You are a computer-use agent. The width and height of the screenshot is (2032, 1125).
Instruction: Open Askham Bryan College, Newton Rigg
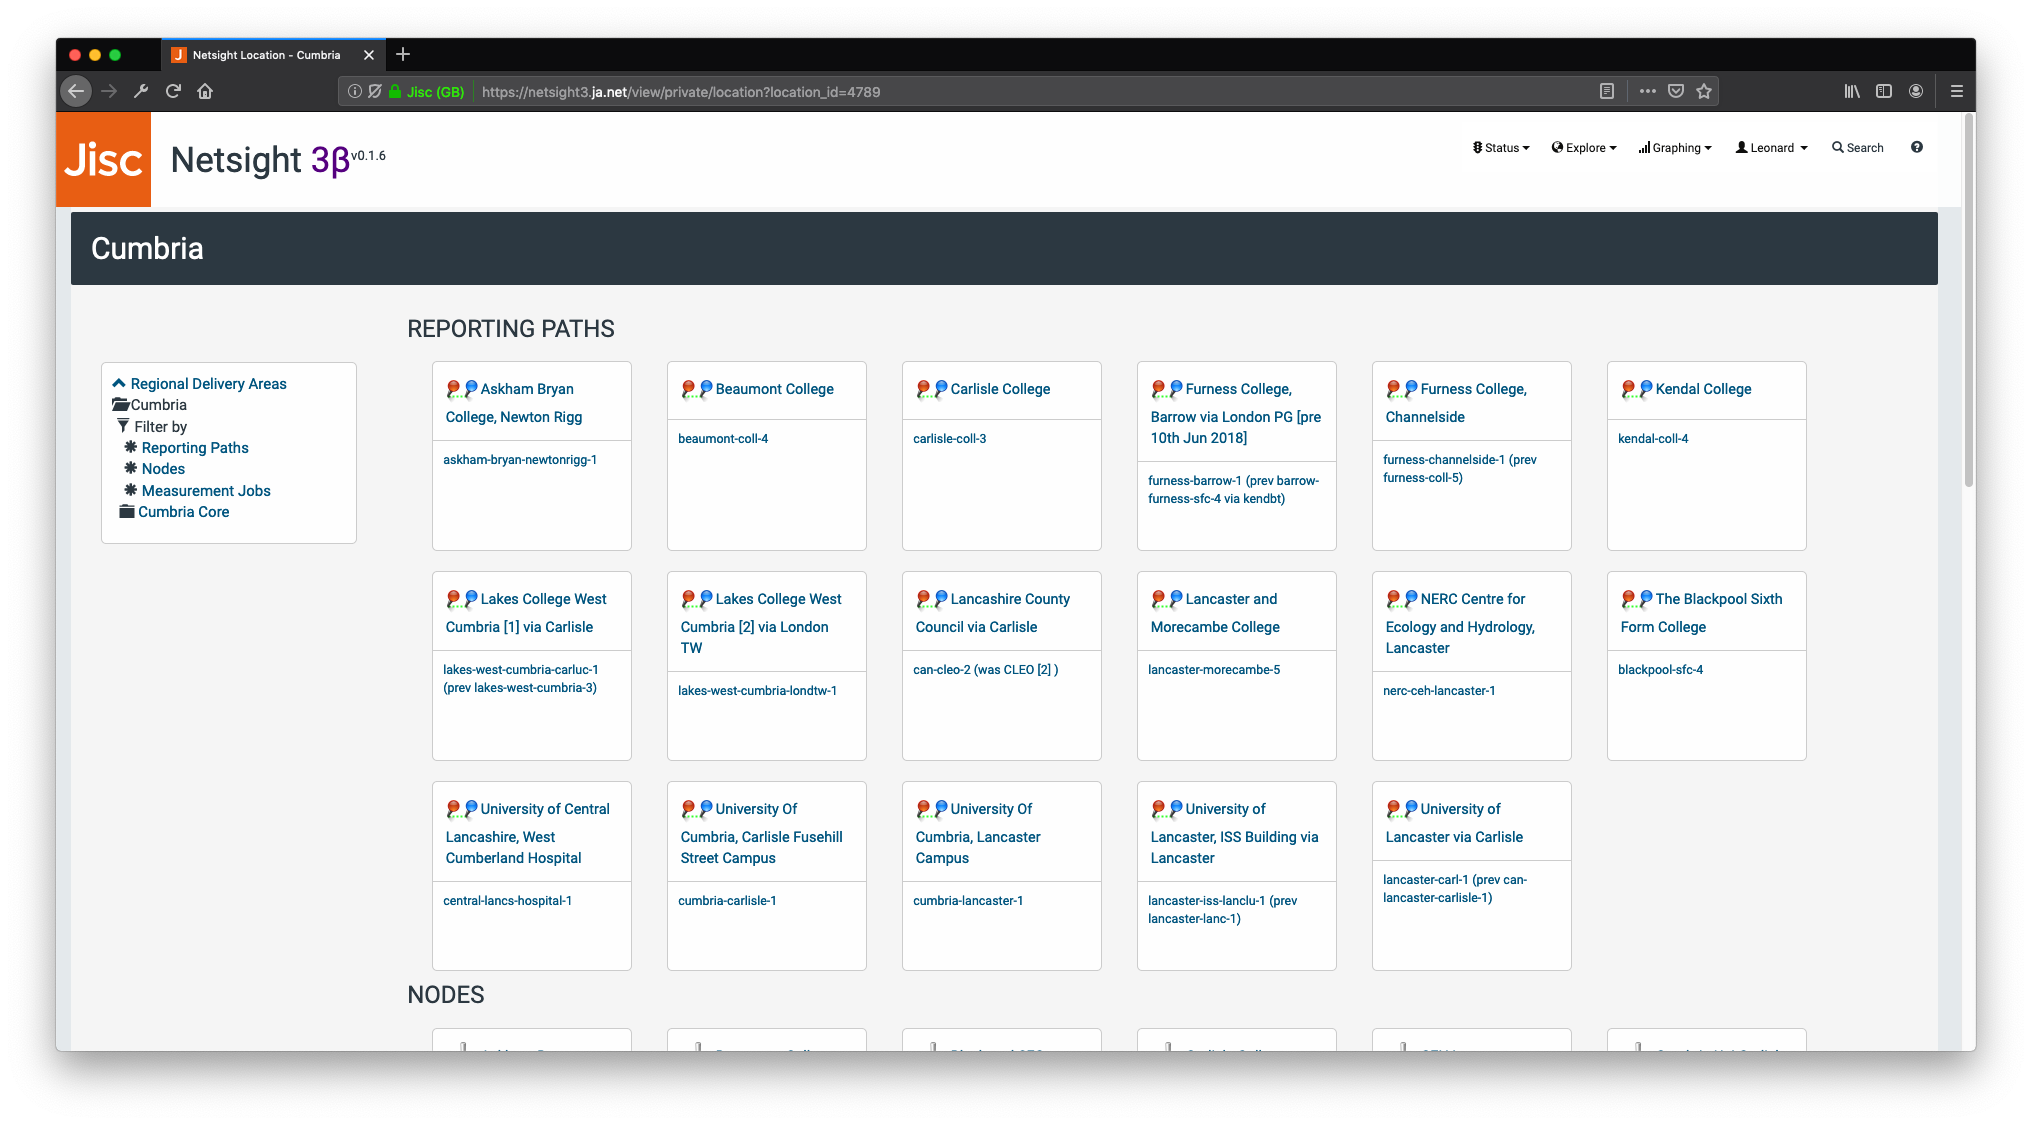tap(514, 403)
